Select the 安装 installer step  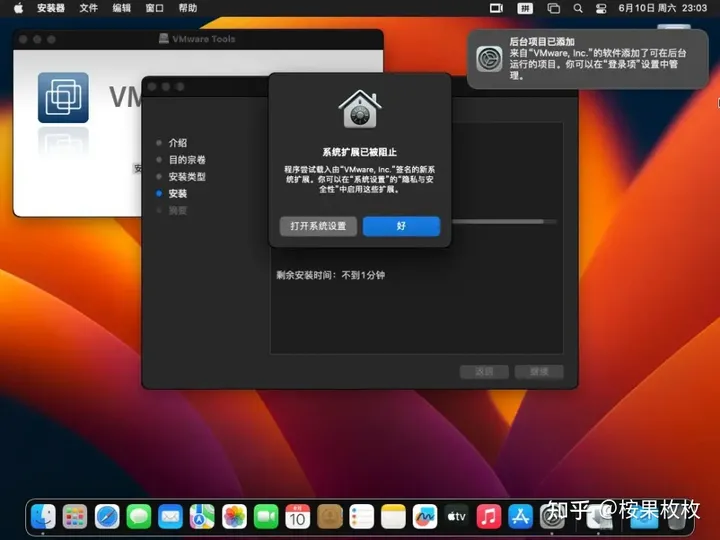178,194
